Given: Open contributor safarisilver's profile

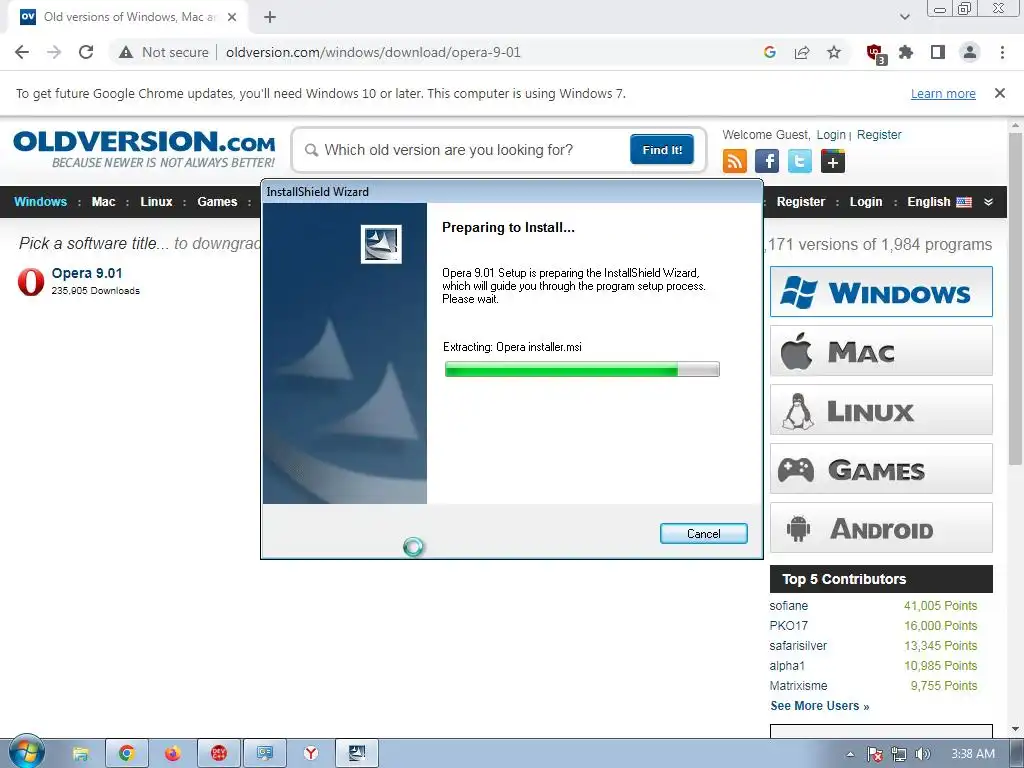Looking at the screenshot, I should click(798, 645).
